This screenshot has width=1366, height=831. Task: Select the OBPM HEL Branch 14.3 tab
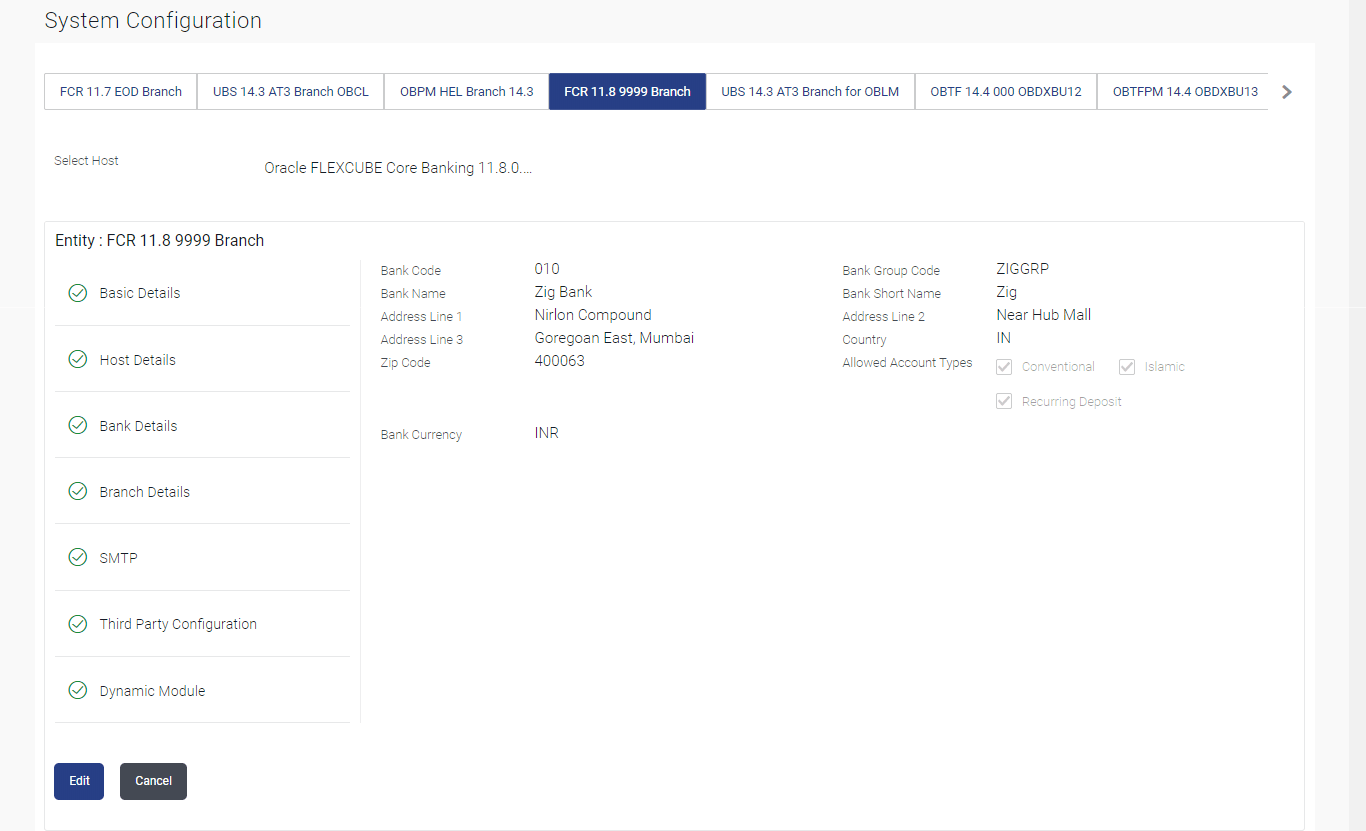467,91
